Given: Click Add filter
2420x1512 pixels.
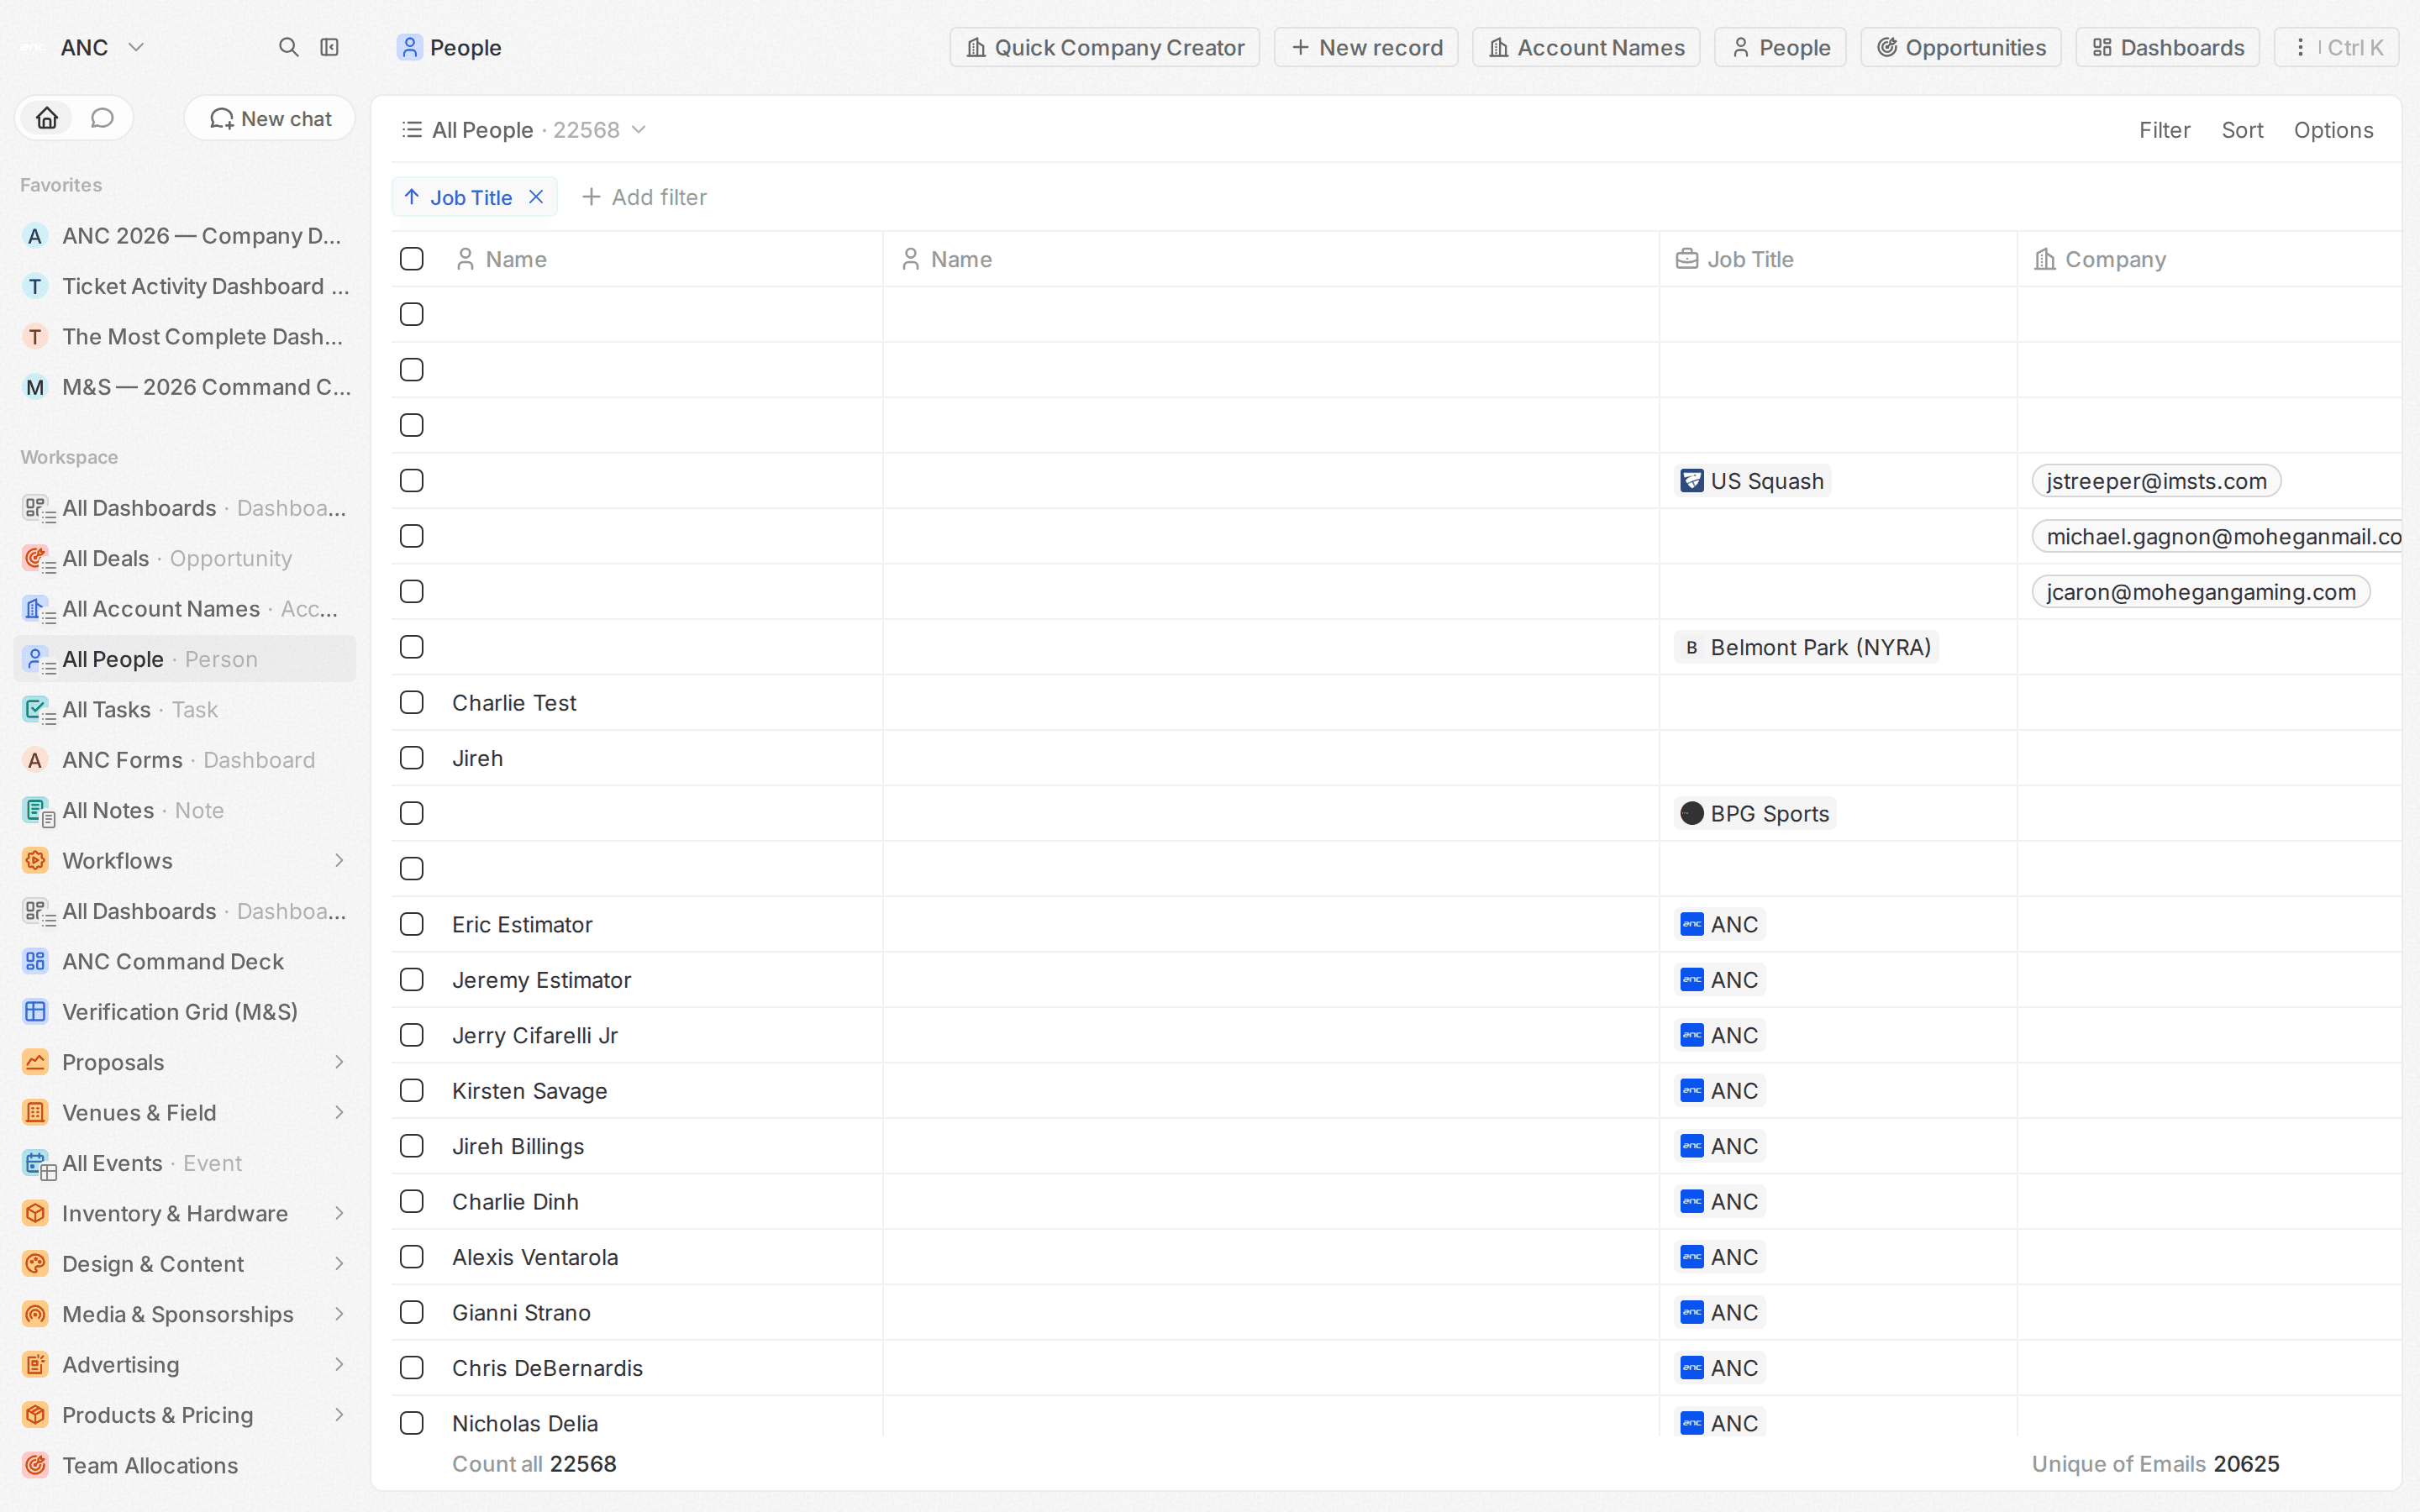Looking at the screenshot, I should [x=644, y=197].
